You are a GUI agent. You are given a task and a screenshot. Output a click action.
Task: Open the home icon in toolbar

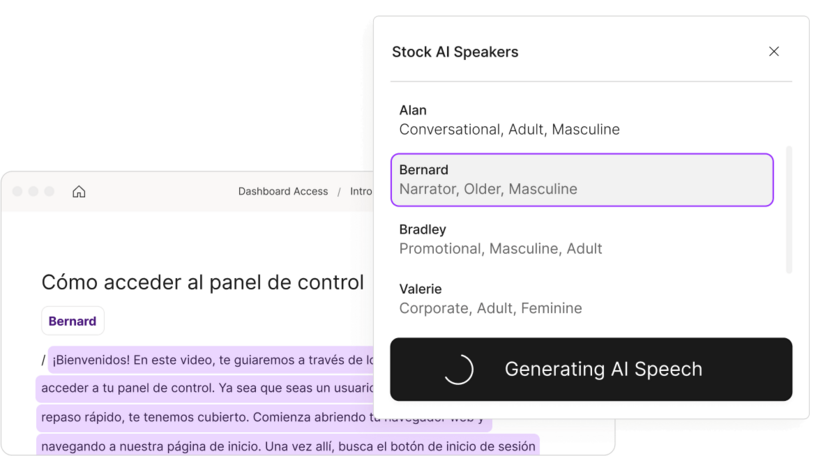tap(79, 191)
